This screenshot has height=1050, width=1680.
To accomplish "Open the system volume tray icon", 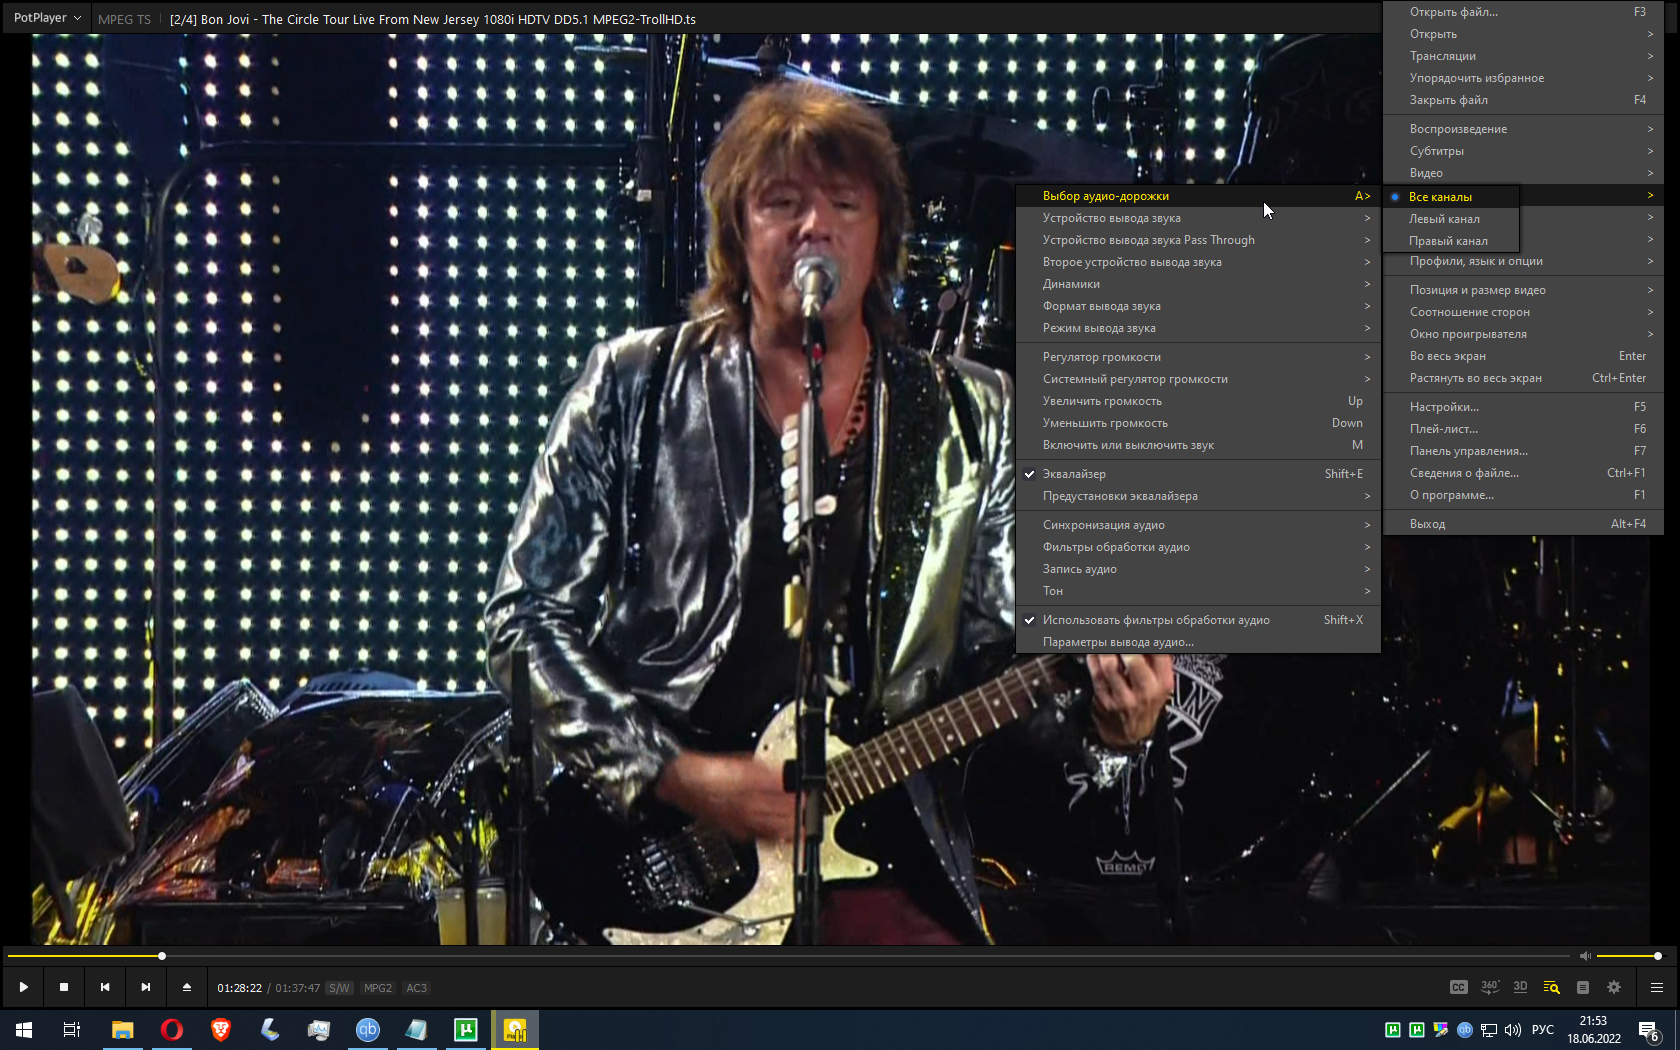I will pos(1513,1030).
